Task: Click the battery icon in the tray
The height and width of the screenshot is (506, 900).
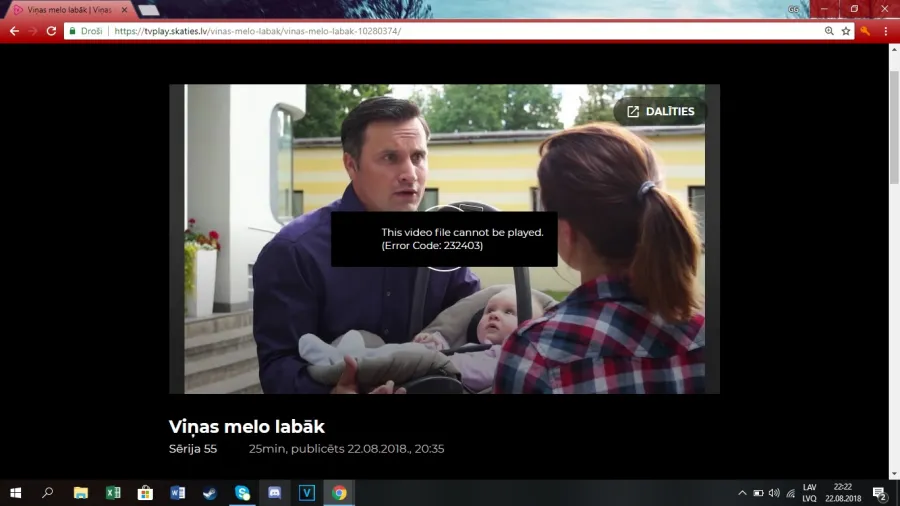Action: [758, 493]
